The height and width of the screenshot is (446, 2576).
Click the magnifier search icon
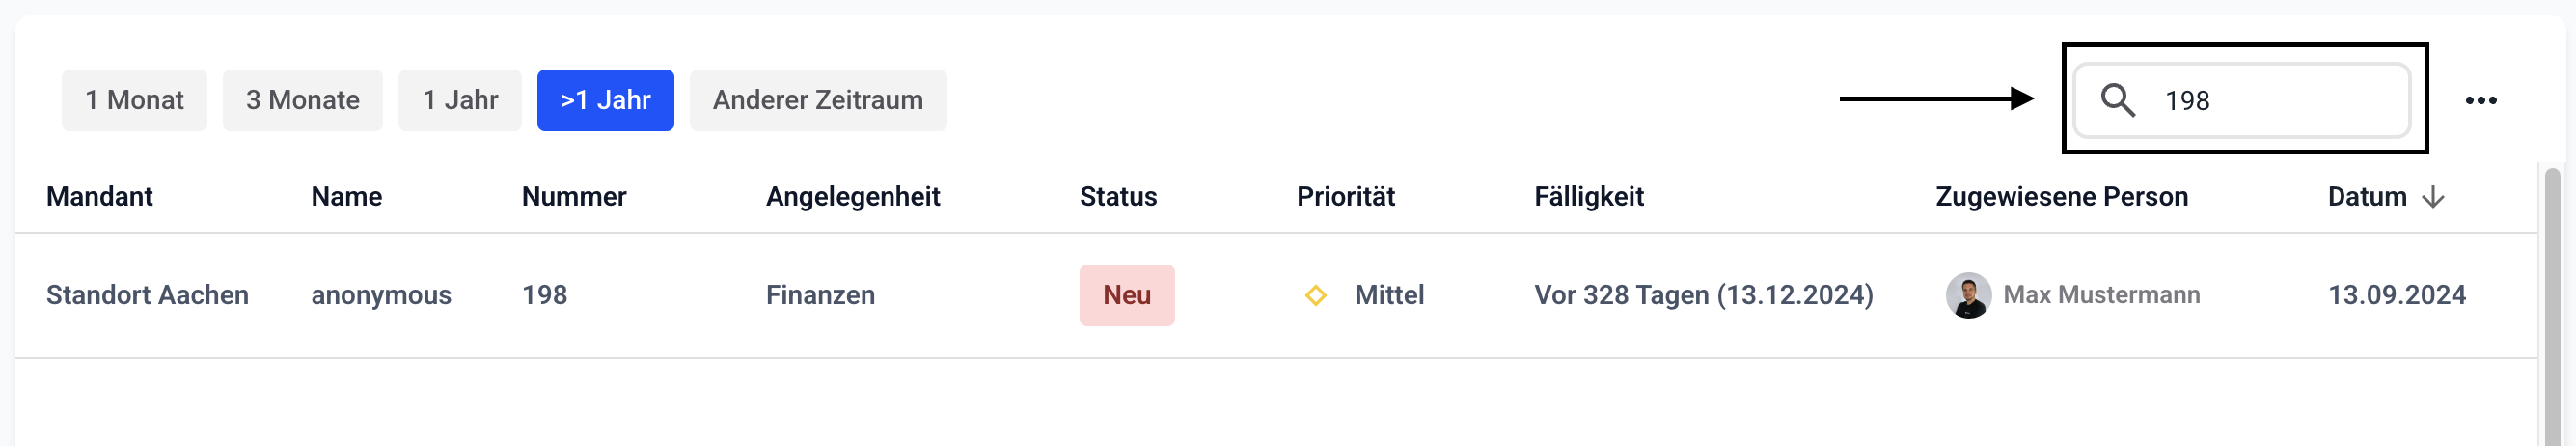pyautogui.click(x=2117, y=100)
